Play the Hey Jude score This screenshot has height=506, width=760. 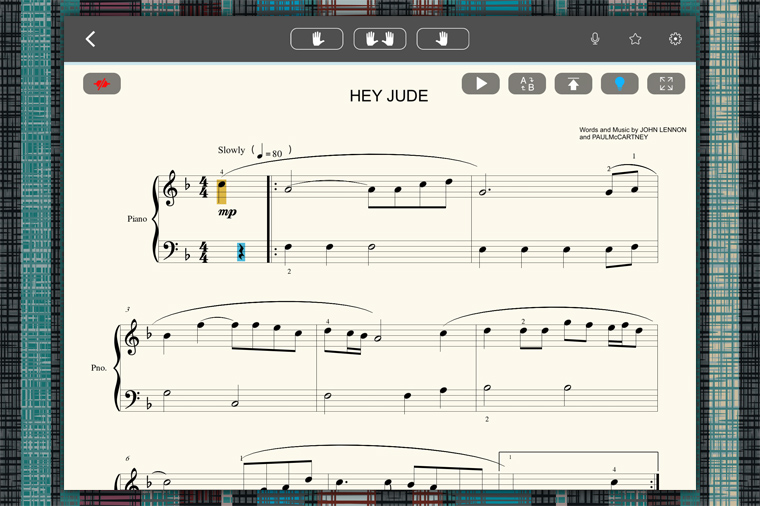(x=481, y=84)
